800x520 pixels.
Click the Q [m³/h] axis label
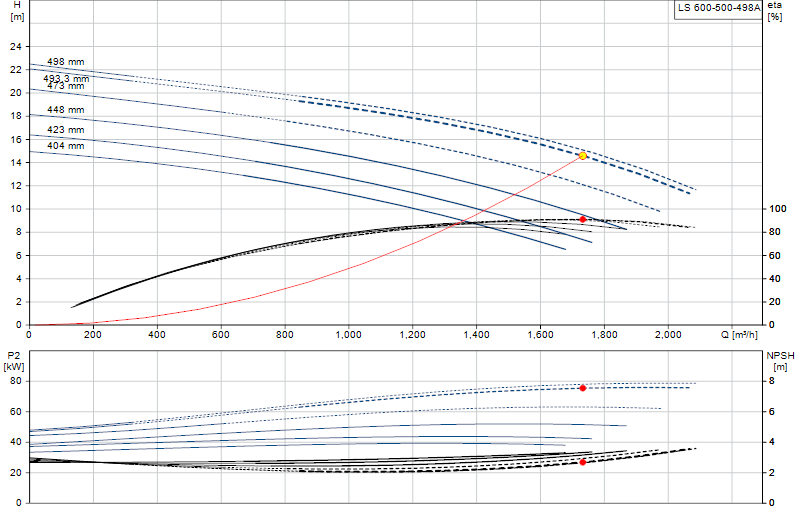(739, 335)
